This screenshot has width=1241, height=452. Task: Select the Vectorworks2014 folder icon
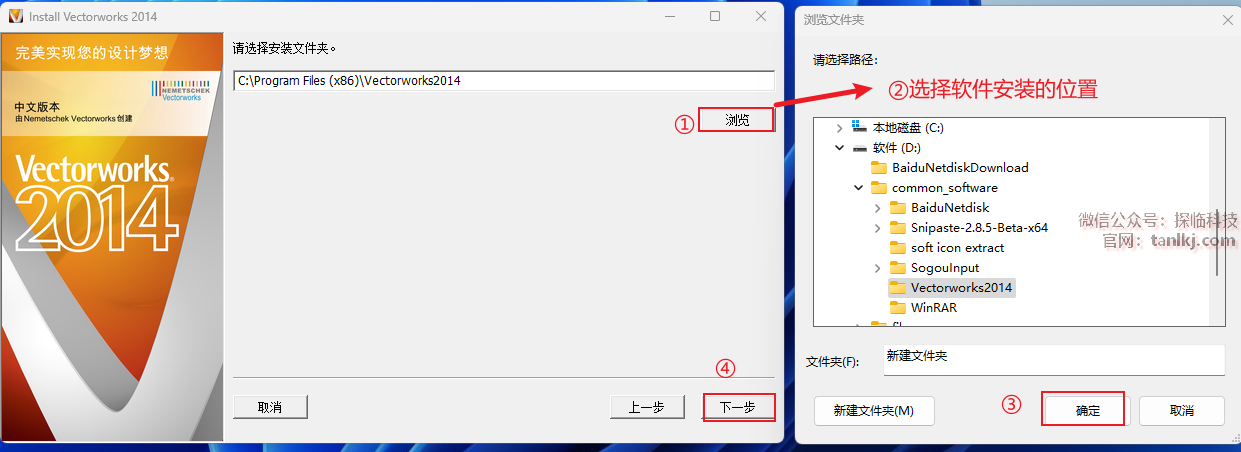point(897,288)
